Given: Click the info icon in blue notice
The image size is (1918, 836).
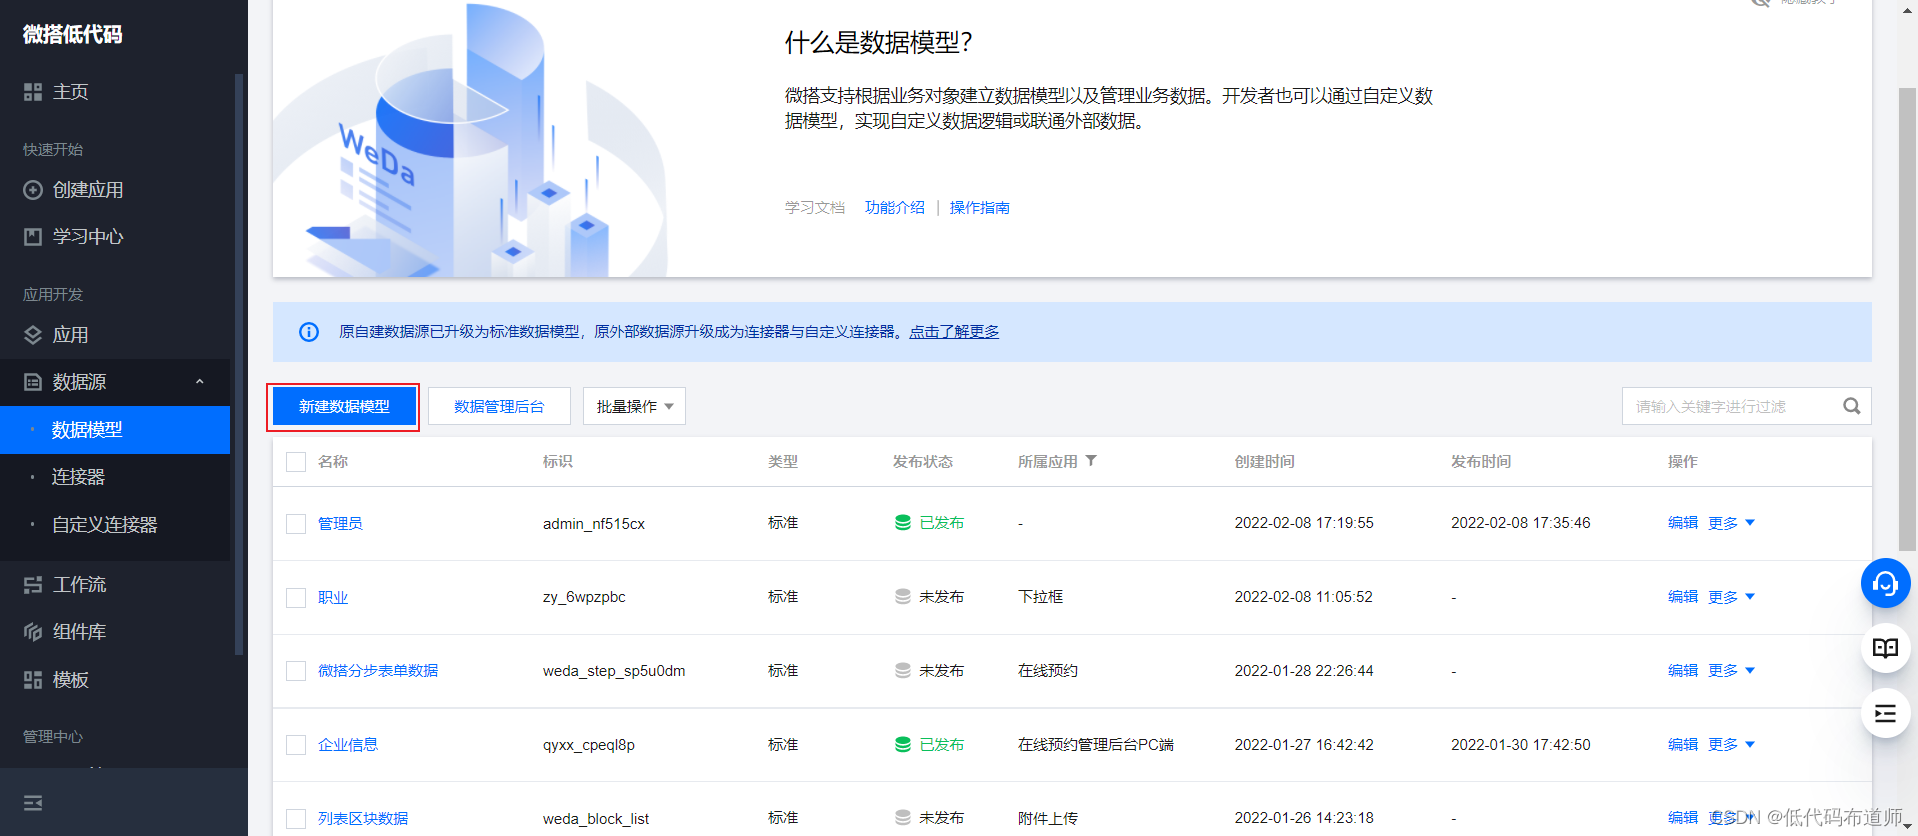Looking at the screenshot, I should click(x=309, y=332).
